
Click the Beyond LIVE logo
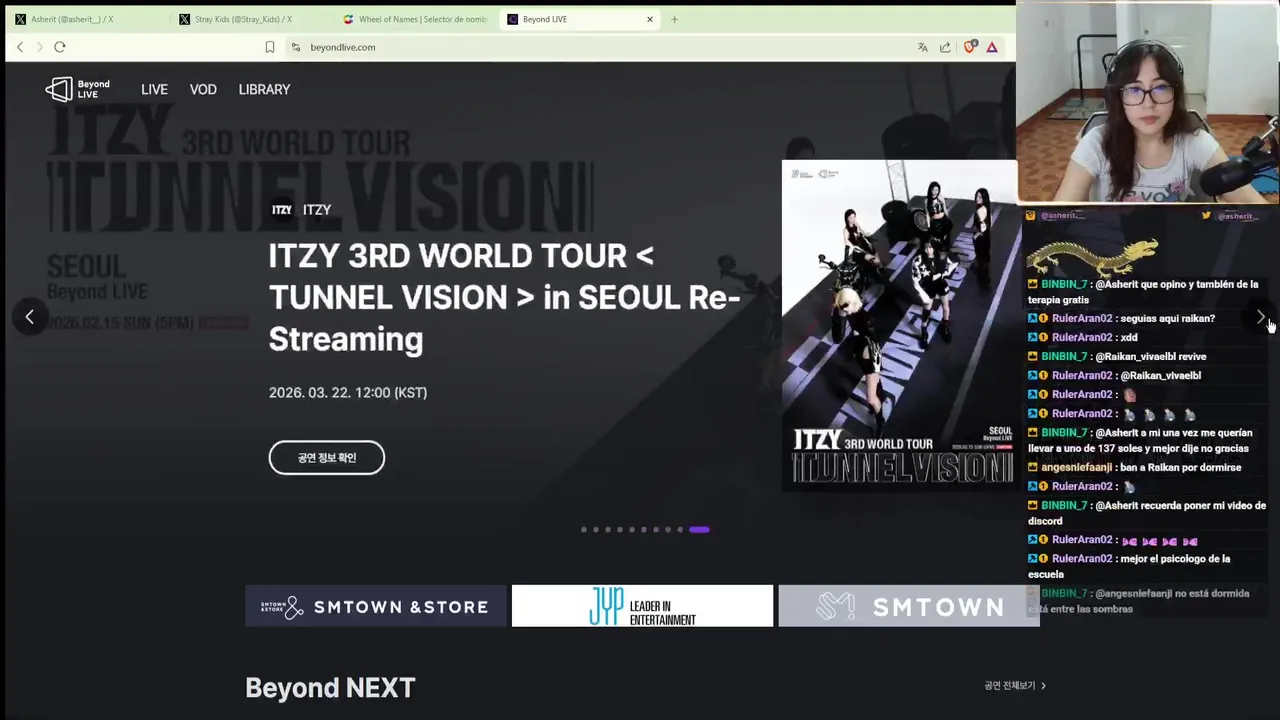point(78,89)
